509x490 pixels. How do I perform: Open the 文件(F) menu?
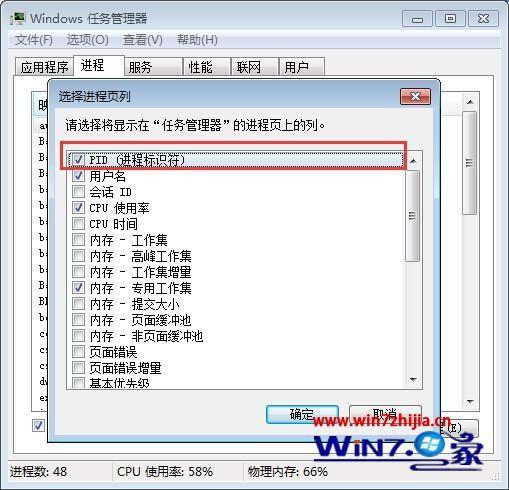33,40
